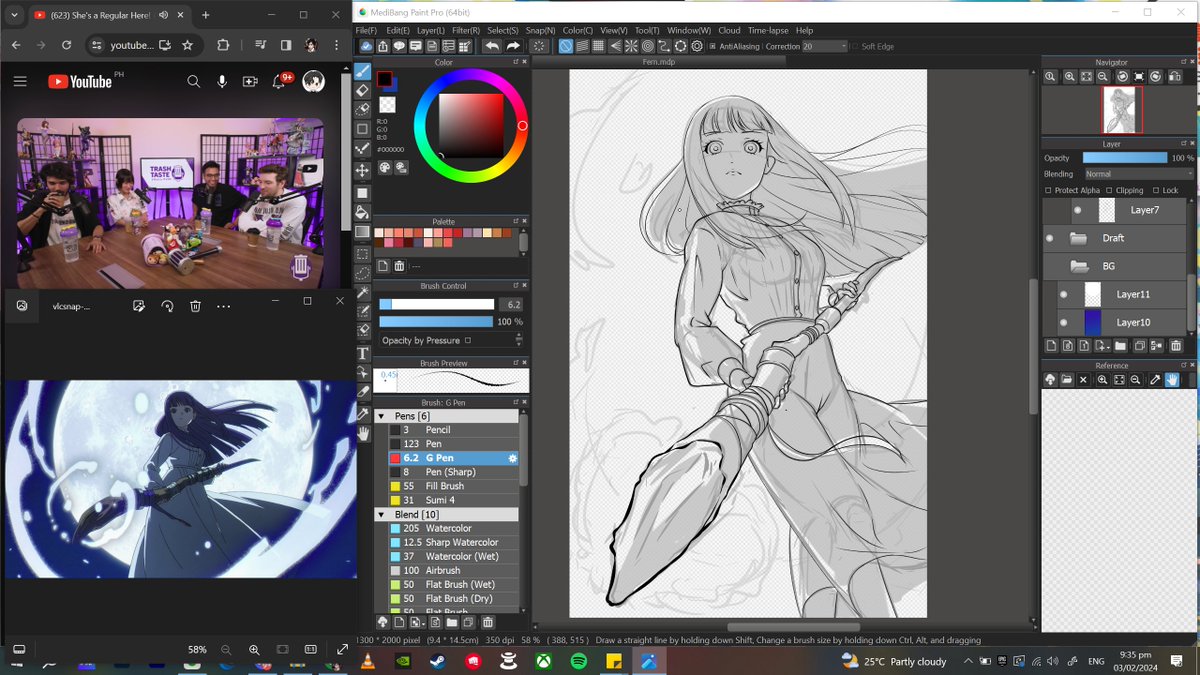This screenshot has height=675, width=1200.
Task: Select the Eraser tool
Action: [x=363, y=90]
